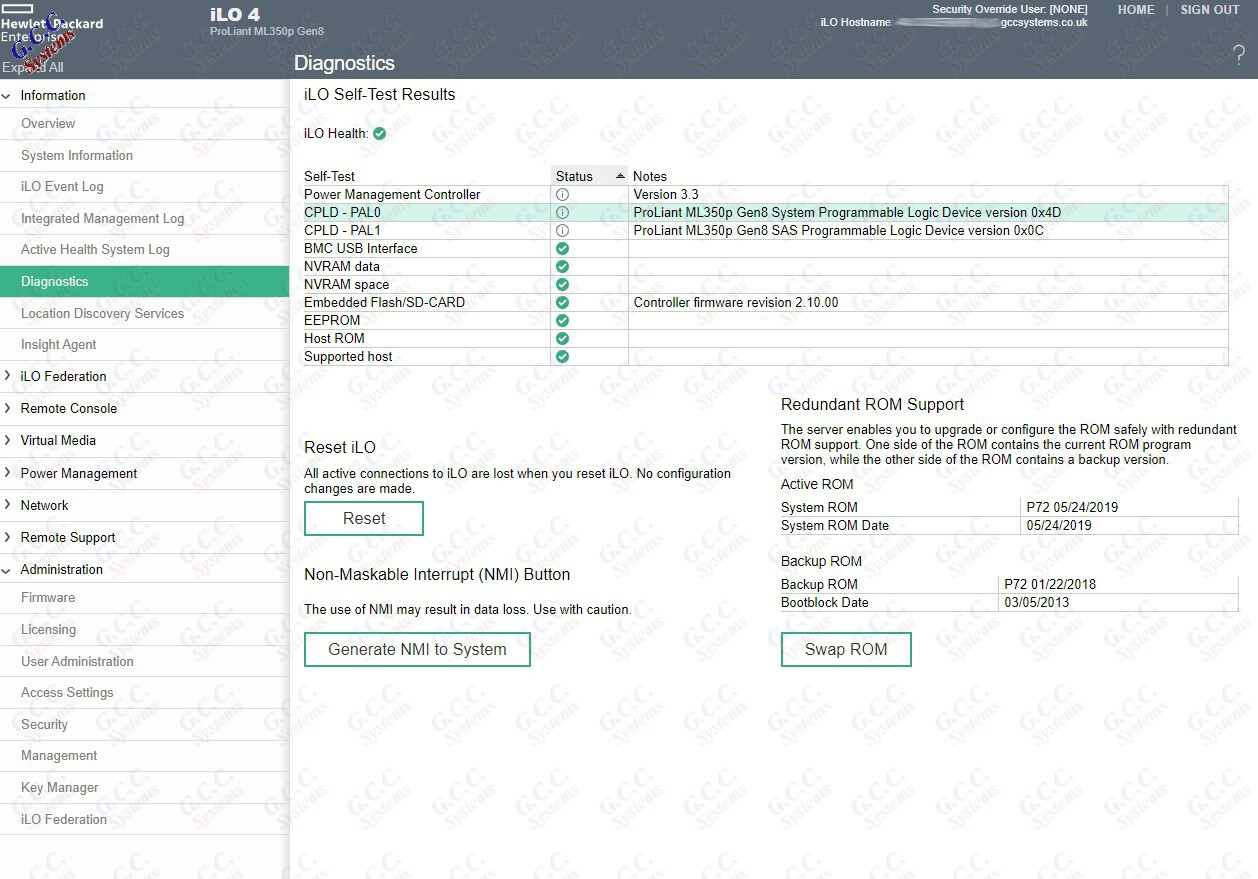Screen dimensions: 1258x879
Task: Click the Reset iLO button
Action: pos(364,519)
